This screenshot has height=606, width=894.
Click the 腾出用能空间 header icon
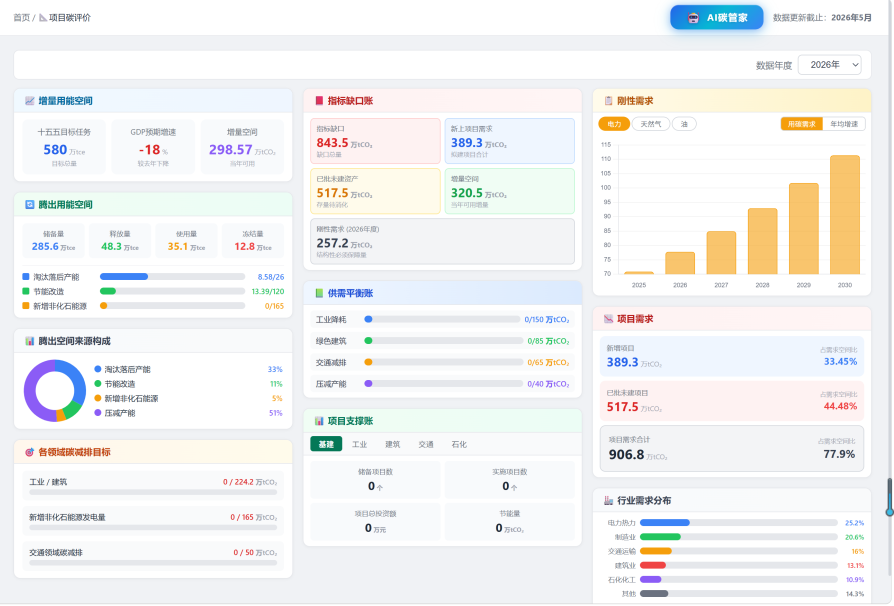pos(30,205)
